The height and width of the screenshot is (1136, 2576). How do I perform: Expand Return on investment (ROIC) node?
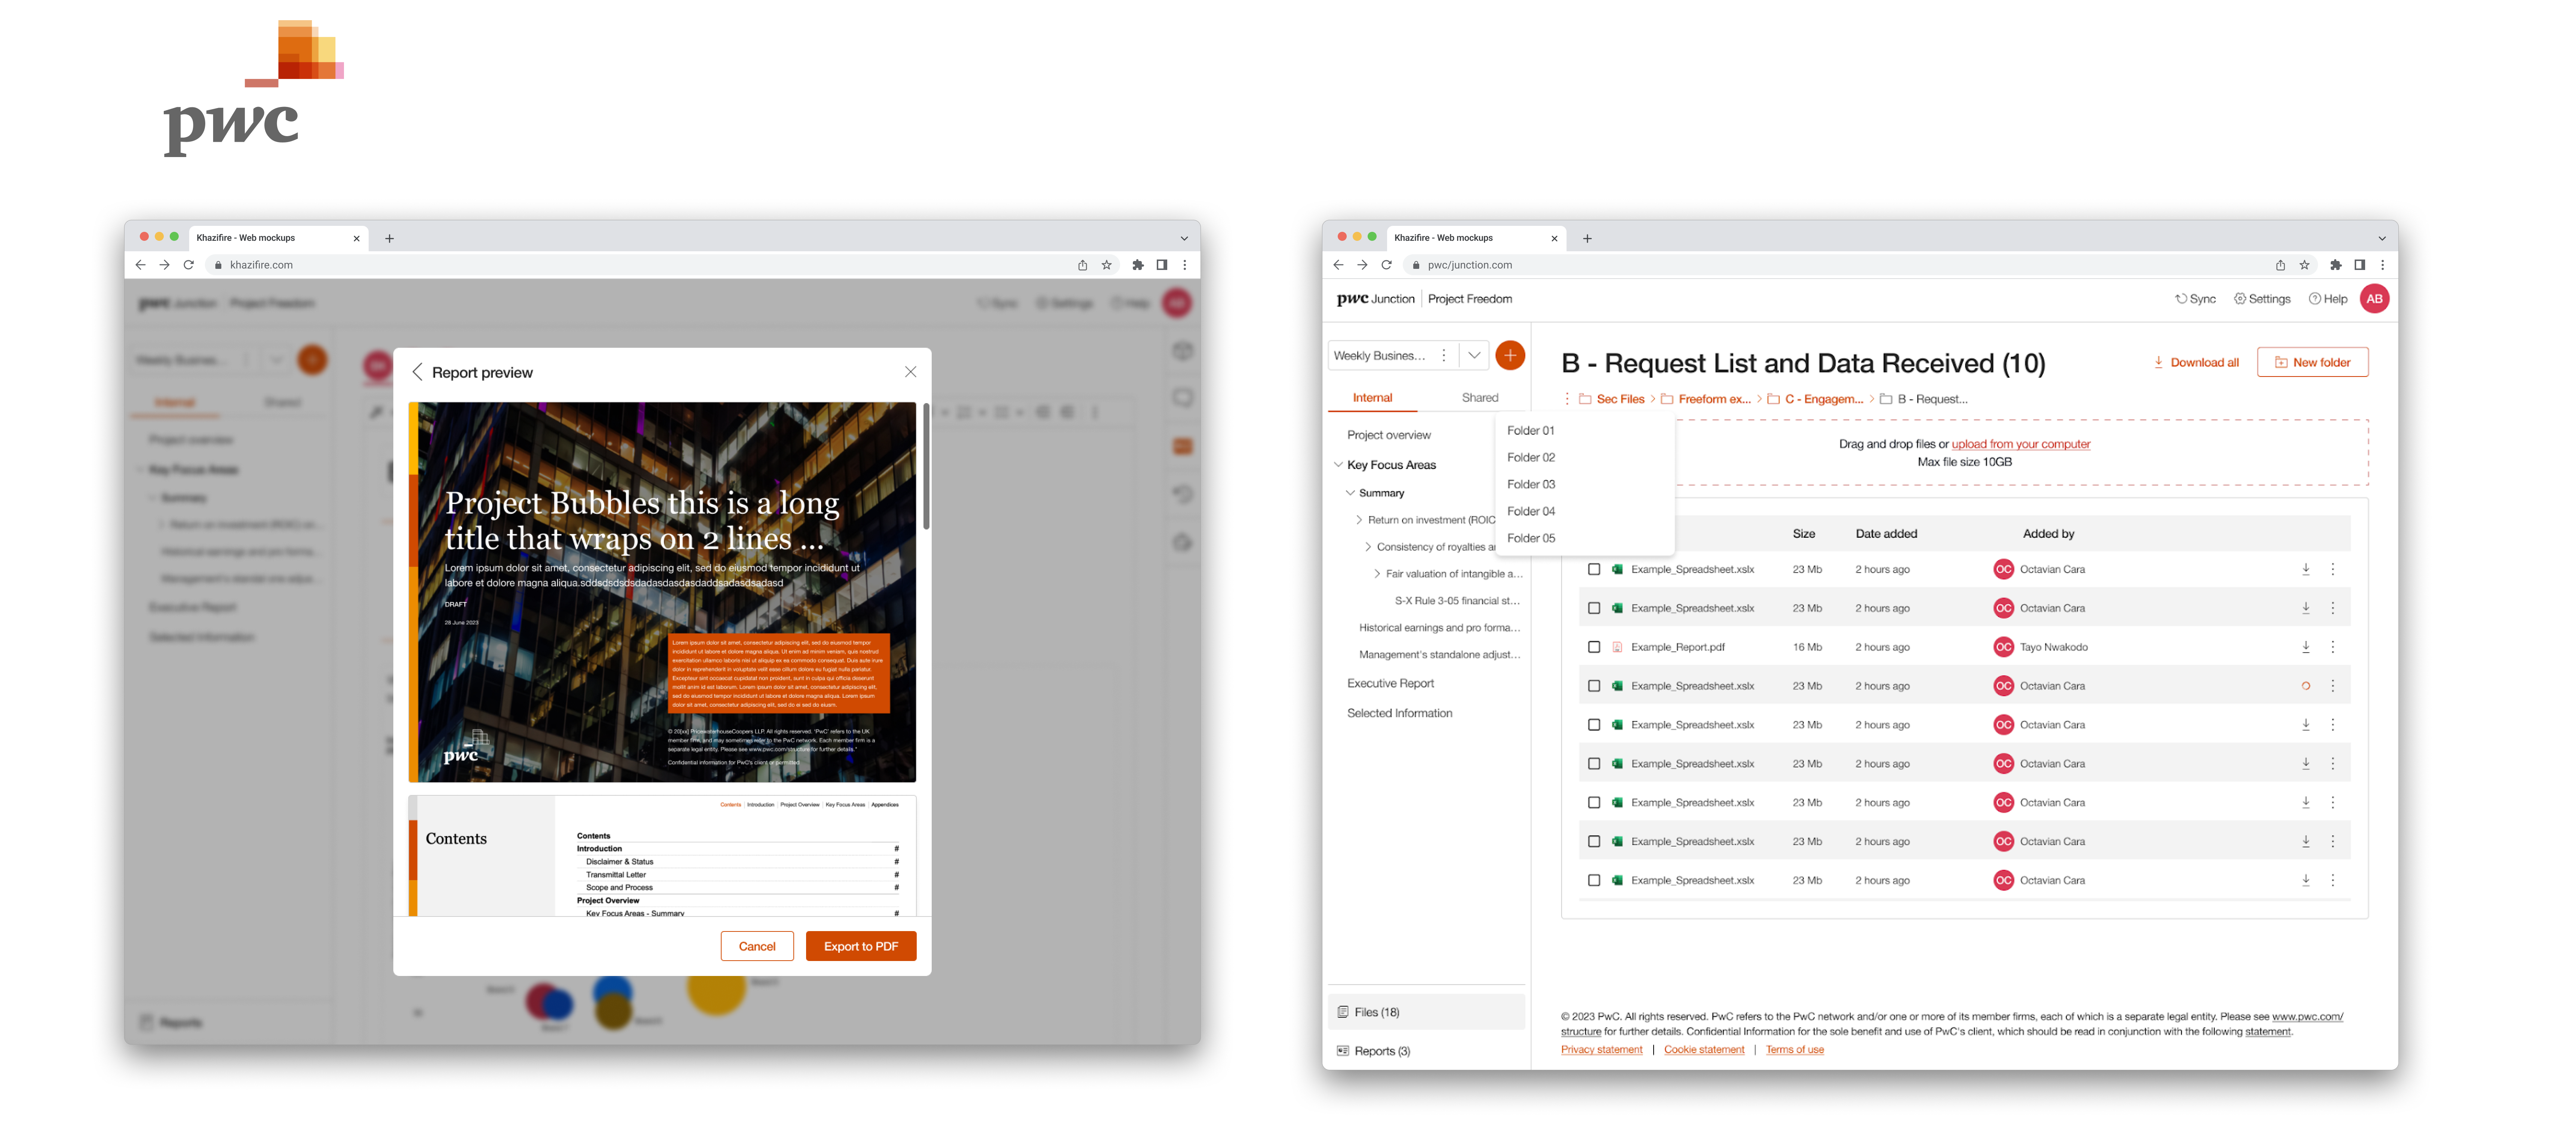1359,520
